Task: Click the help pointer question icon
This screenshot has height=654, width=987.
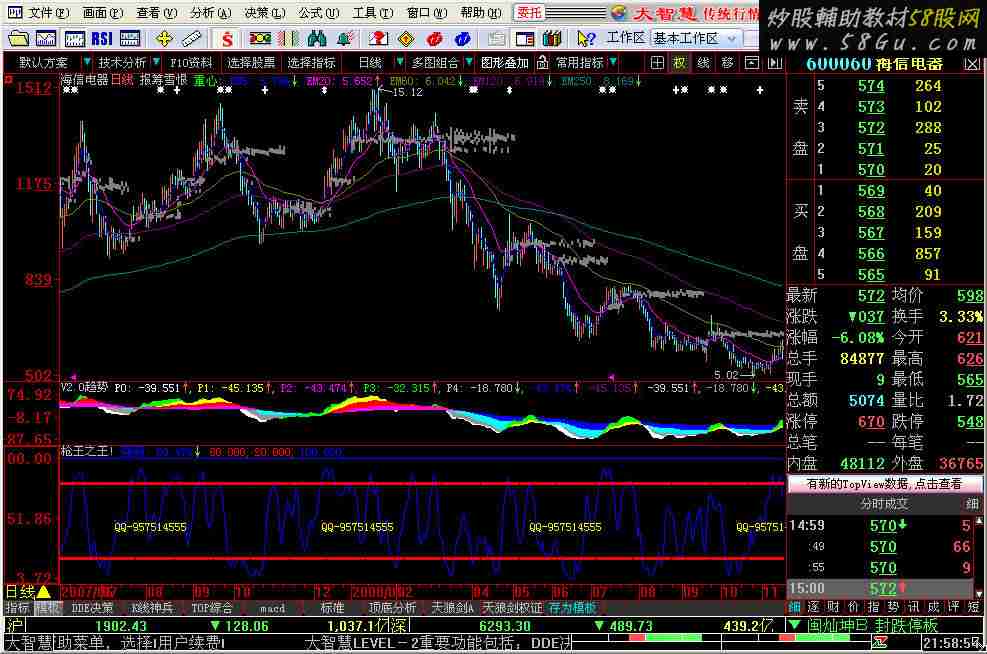Action: tap(585, 39)
